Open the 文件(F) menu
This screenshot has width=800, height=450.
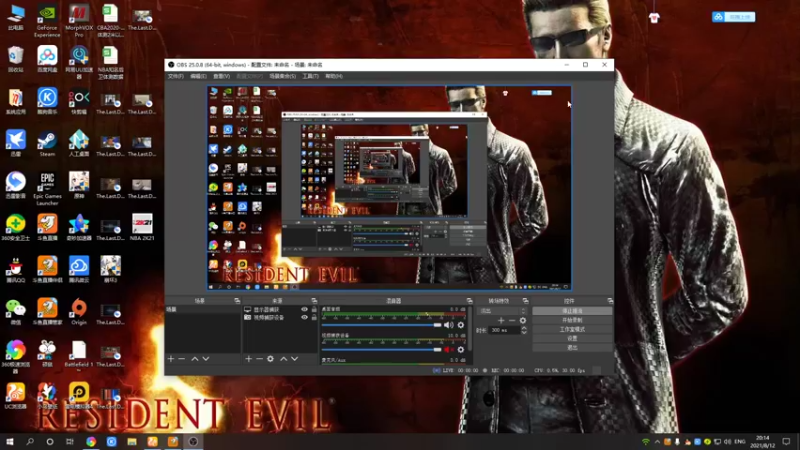pos(176,76)
